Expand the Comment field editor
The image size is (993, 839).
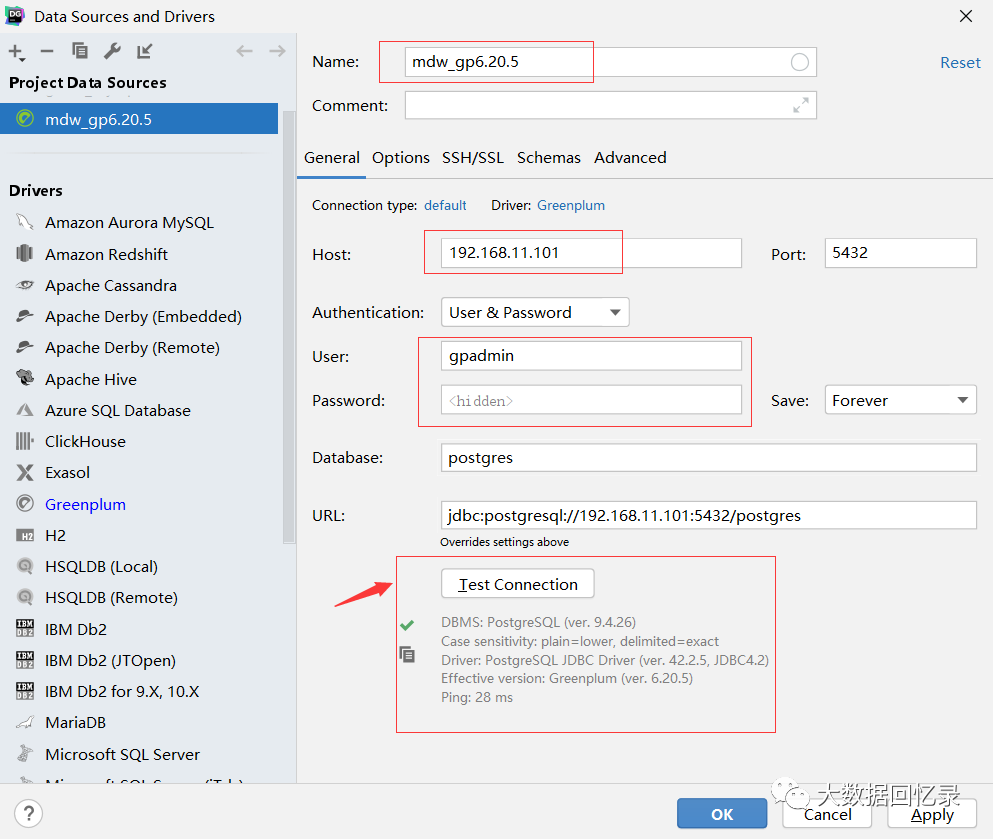pyautogui.click(x=801, y=105)
